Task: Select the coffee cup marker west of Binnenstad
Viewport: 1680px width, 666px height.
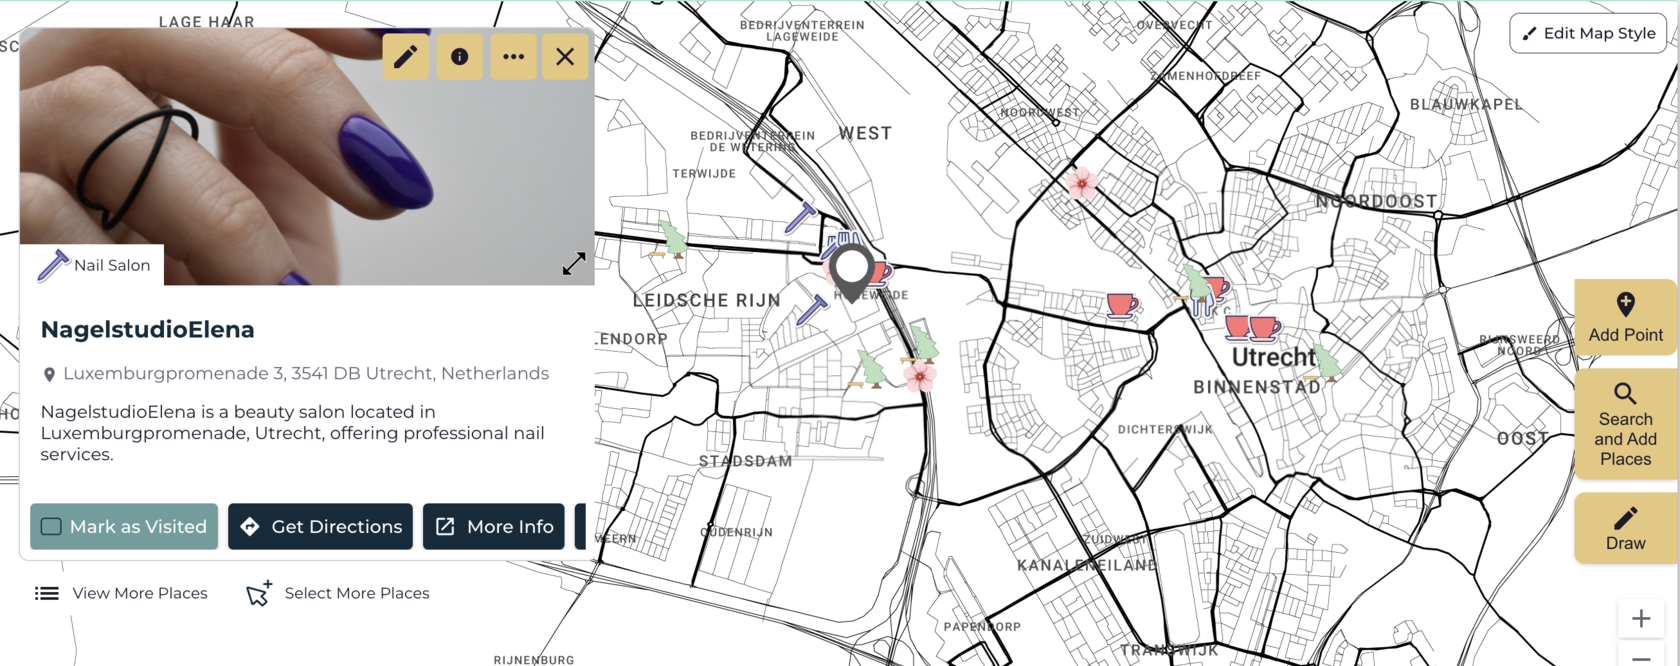Action: tap(1121, 304)
